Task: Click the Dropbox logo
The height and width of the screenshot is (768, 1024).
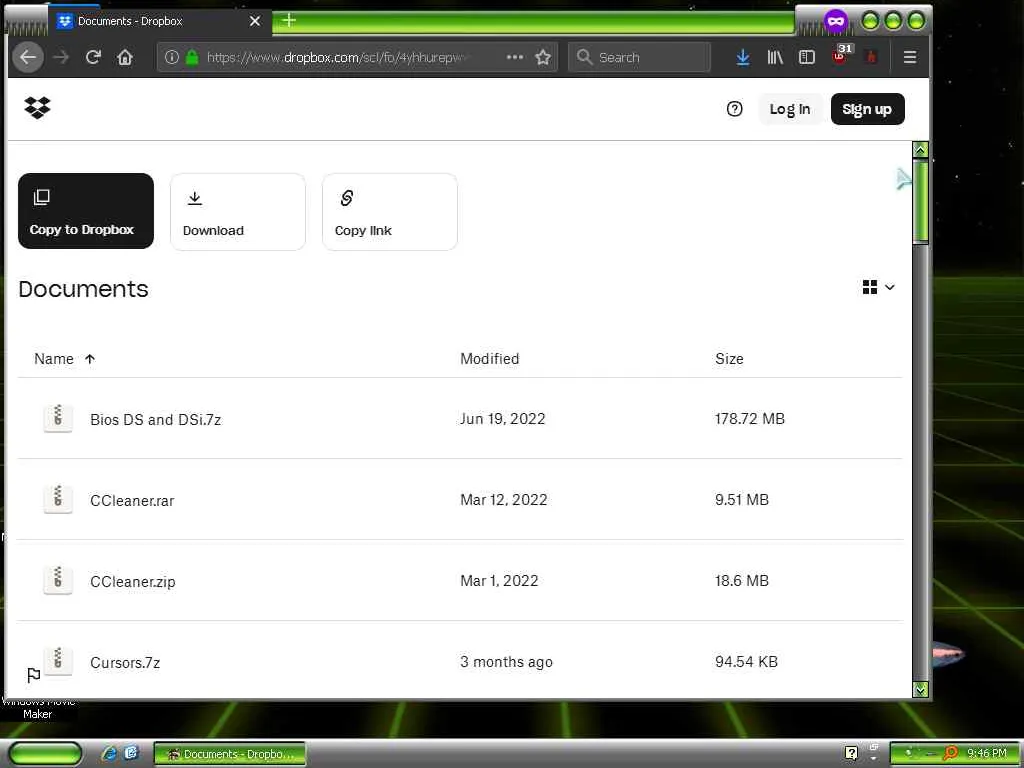Action: (x=37, y=108)
